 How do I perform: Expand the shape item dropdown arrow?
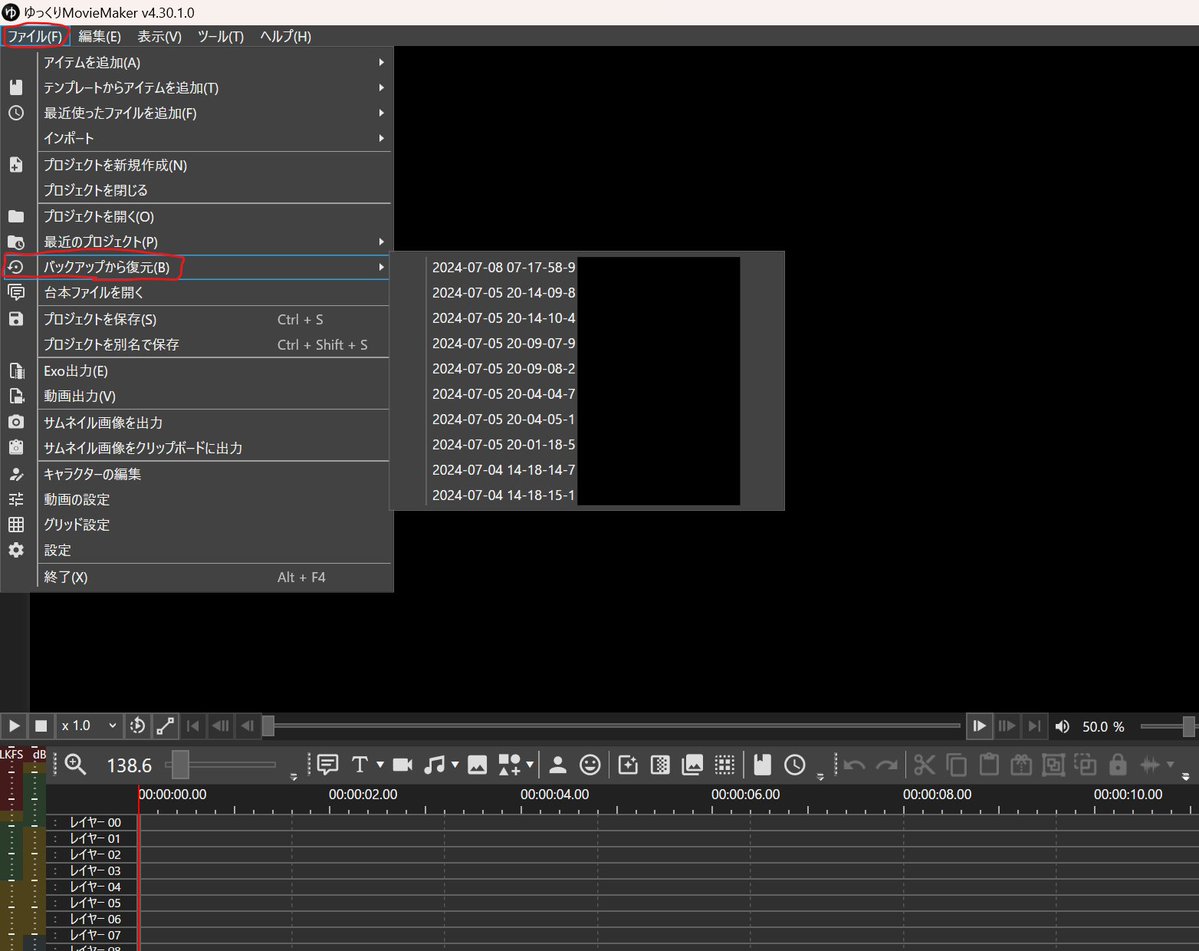[530, 764]
